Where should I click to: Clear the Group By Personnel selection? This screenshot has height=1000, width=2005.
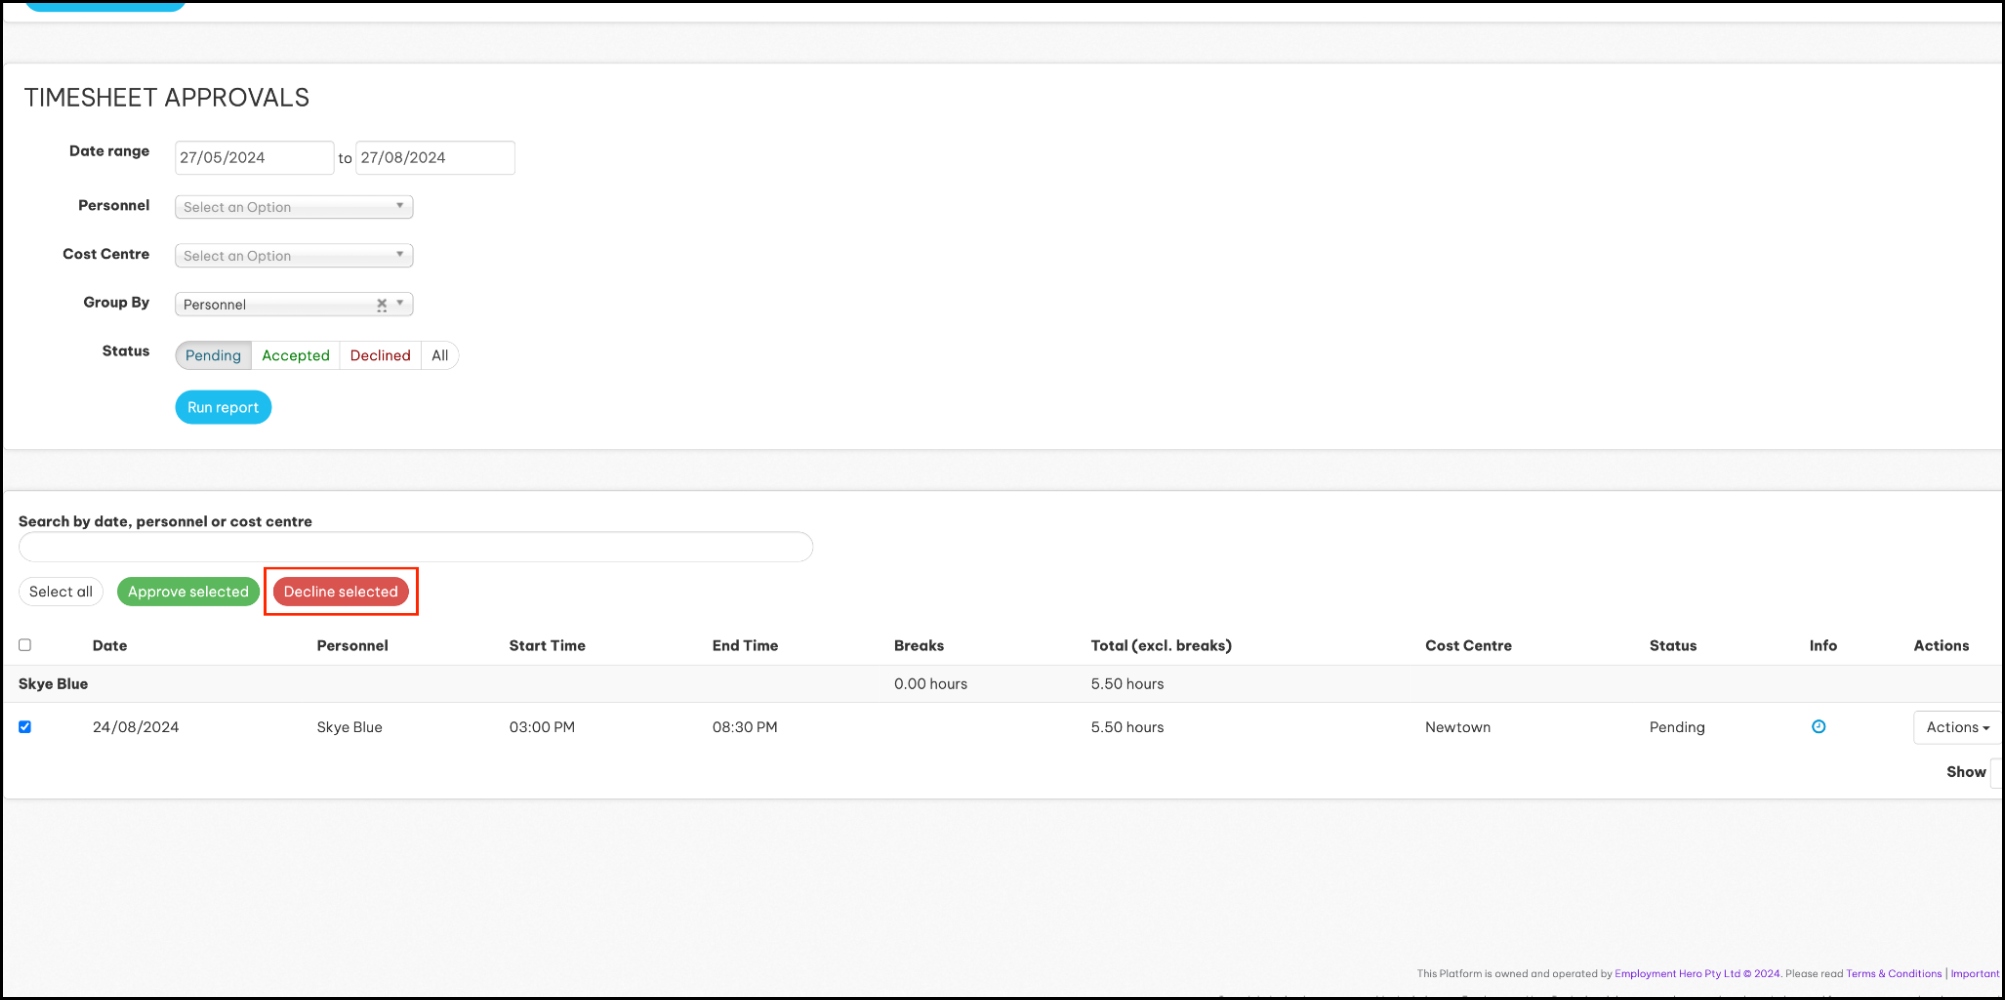pyautogui.click(x=381, y=304)
